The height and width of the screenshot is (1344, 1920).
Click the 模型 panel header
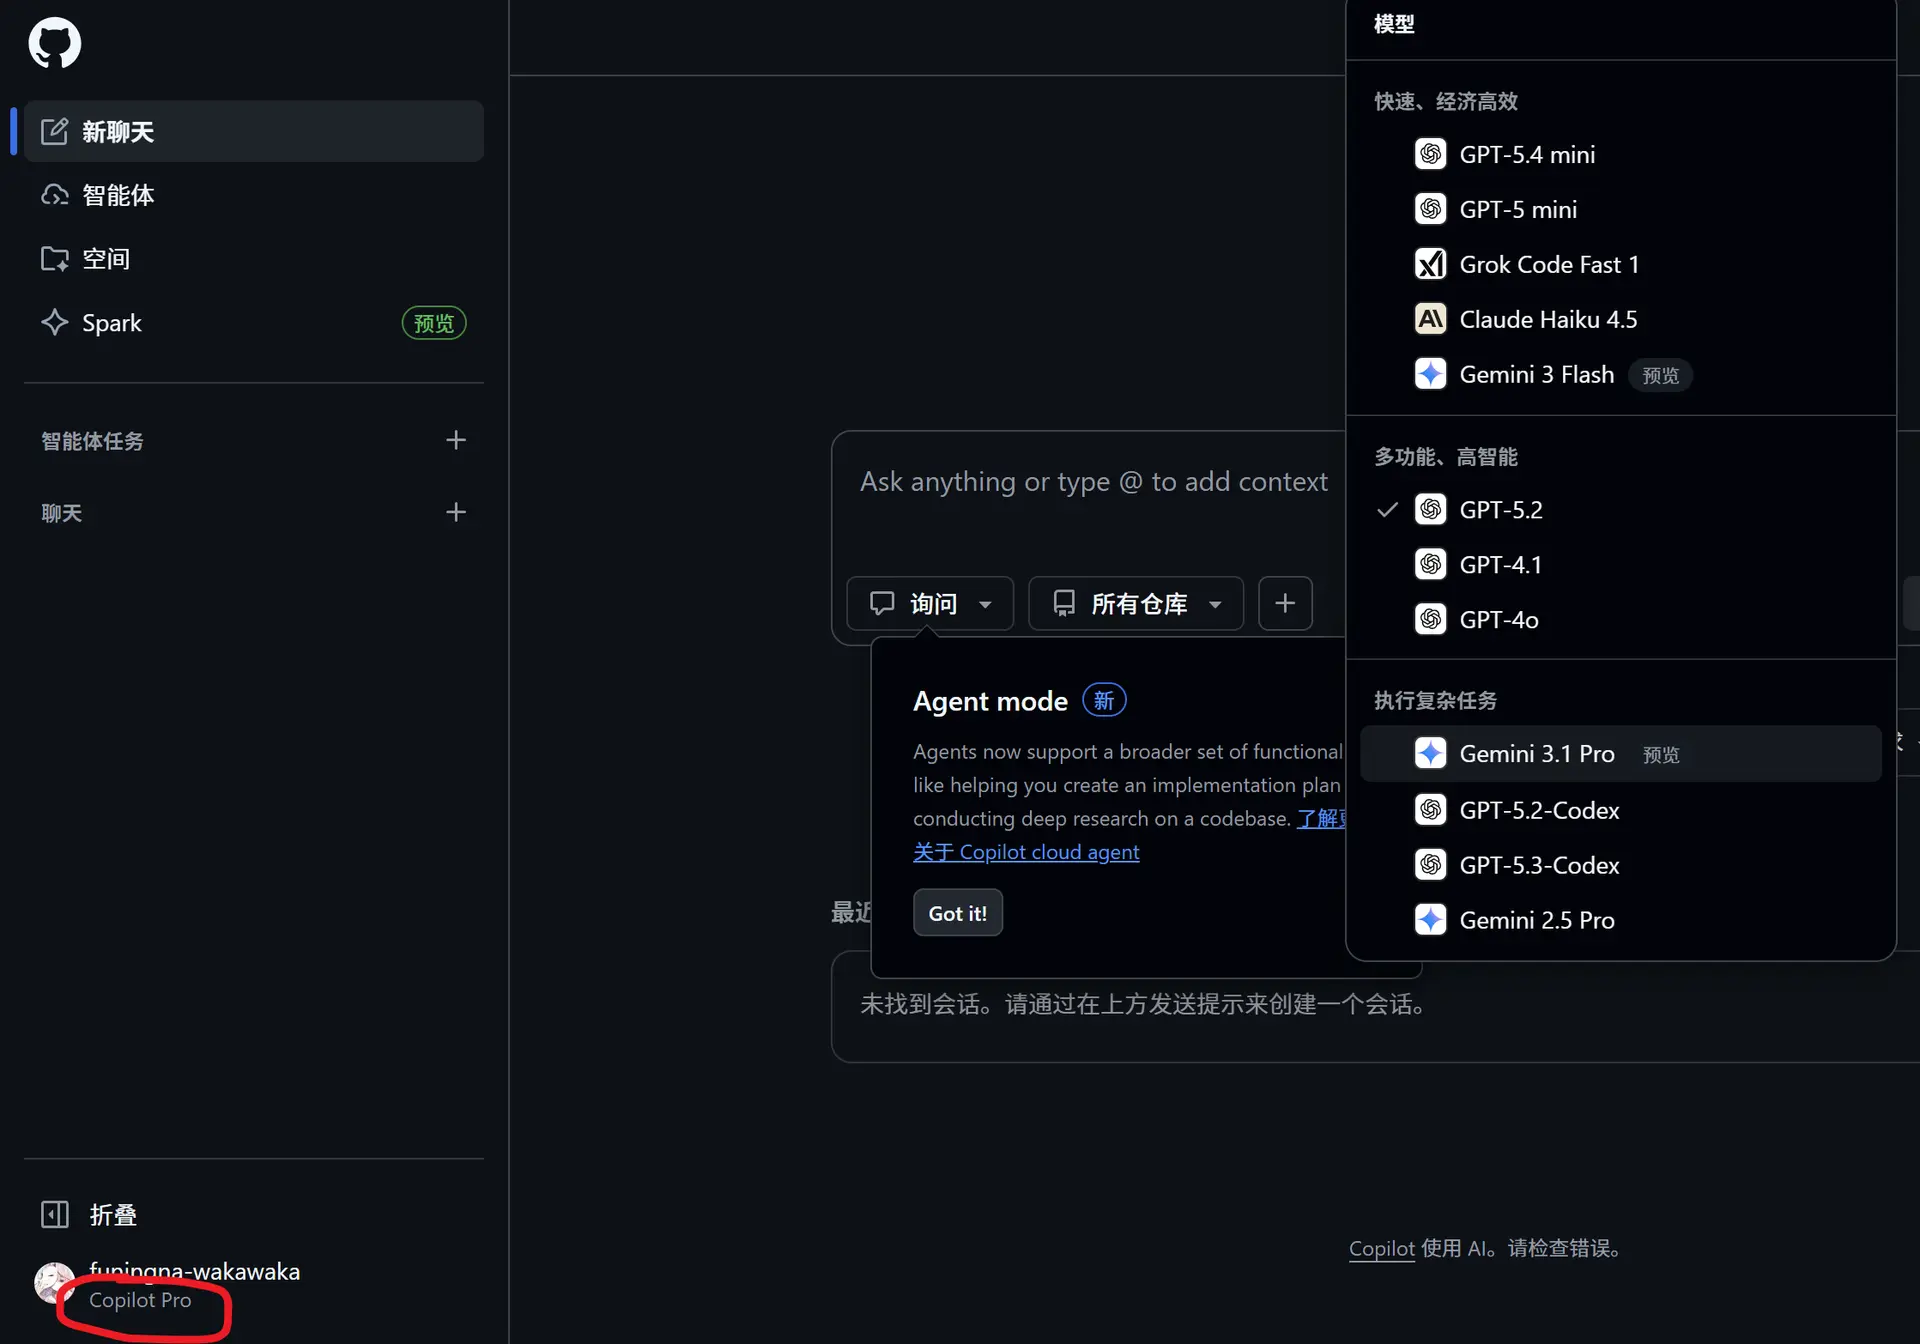click(x=1394, y=24)
